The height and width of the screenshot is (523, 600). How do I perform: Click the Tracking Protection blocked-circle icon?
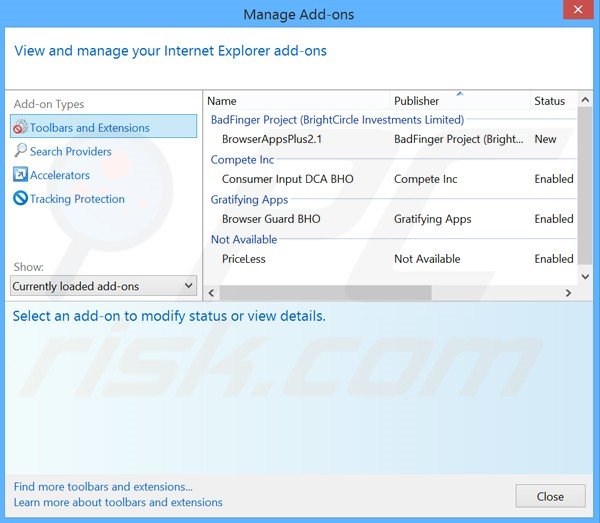click(x=20, y=198)
